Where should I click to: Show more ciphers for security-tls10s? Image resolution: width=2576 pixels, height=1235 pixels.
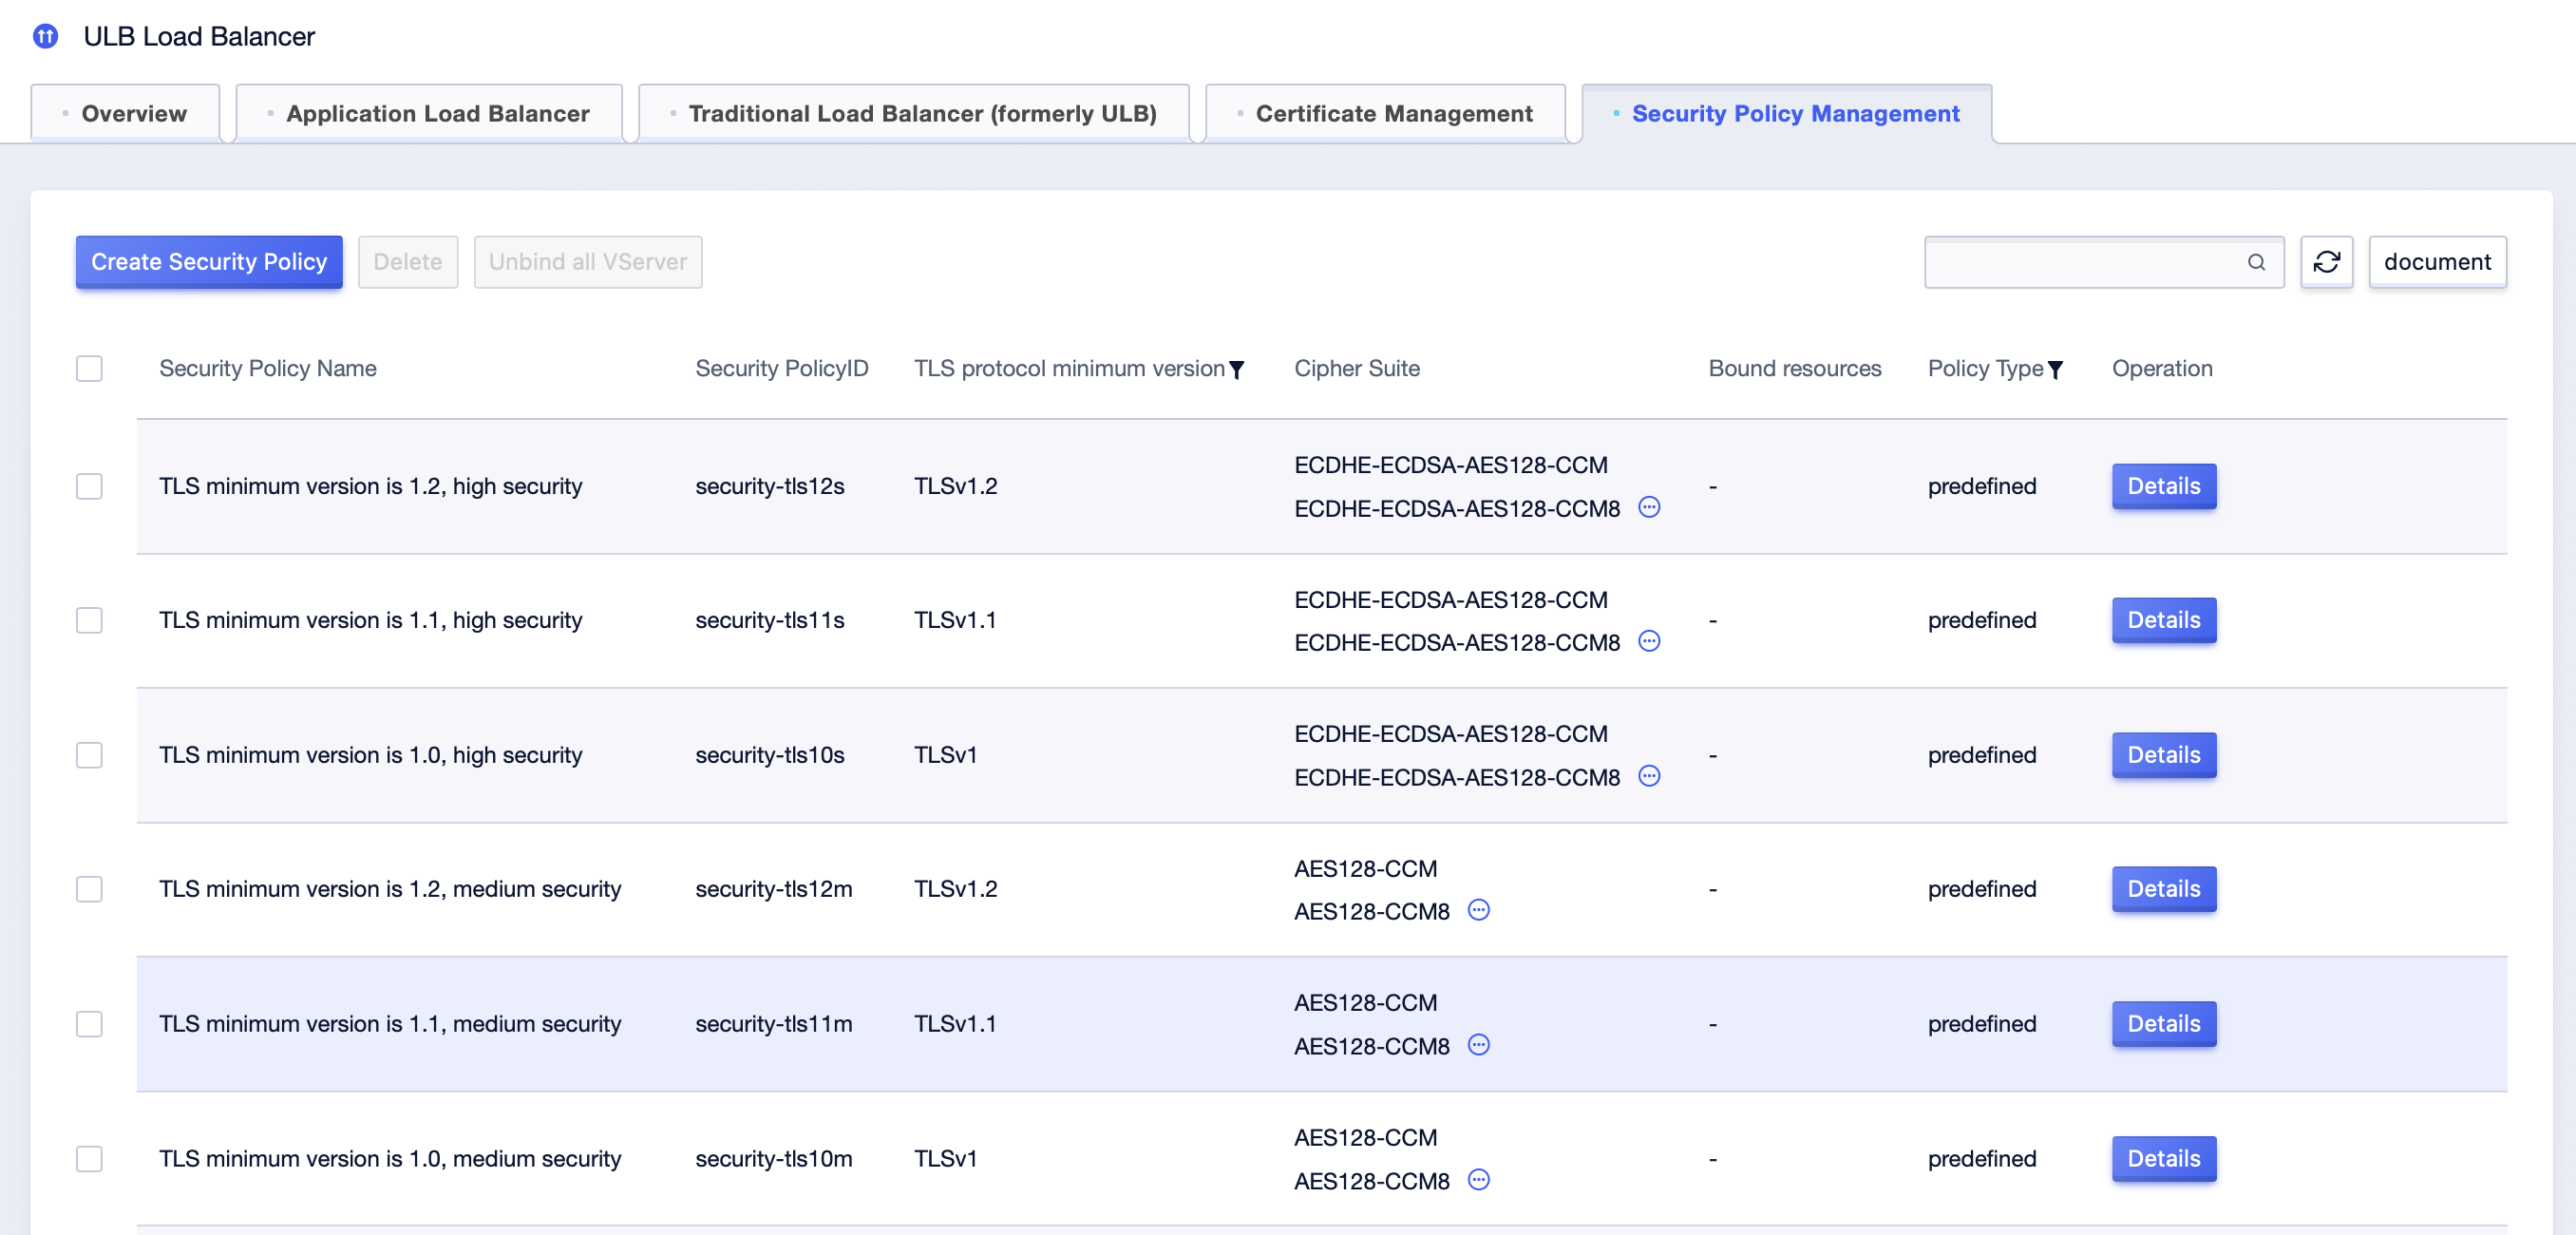(x=1649, y=776)
